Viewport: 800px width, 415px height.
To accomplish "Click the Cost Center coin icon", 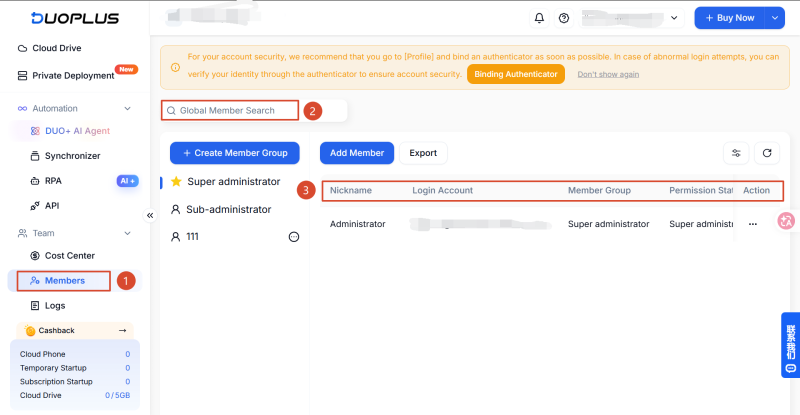I will coord(35,256).
